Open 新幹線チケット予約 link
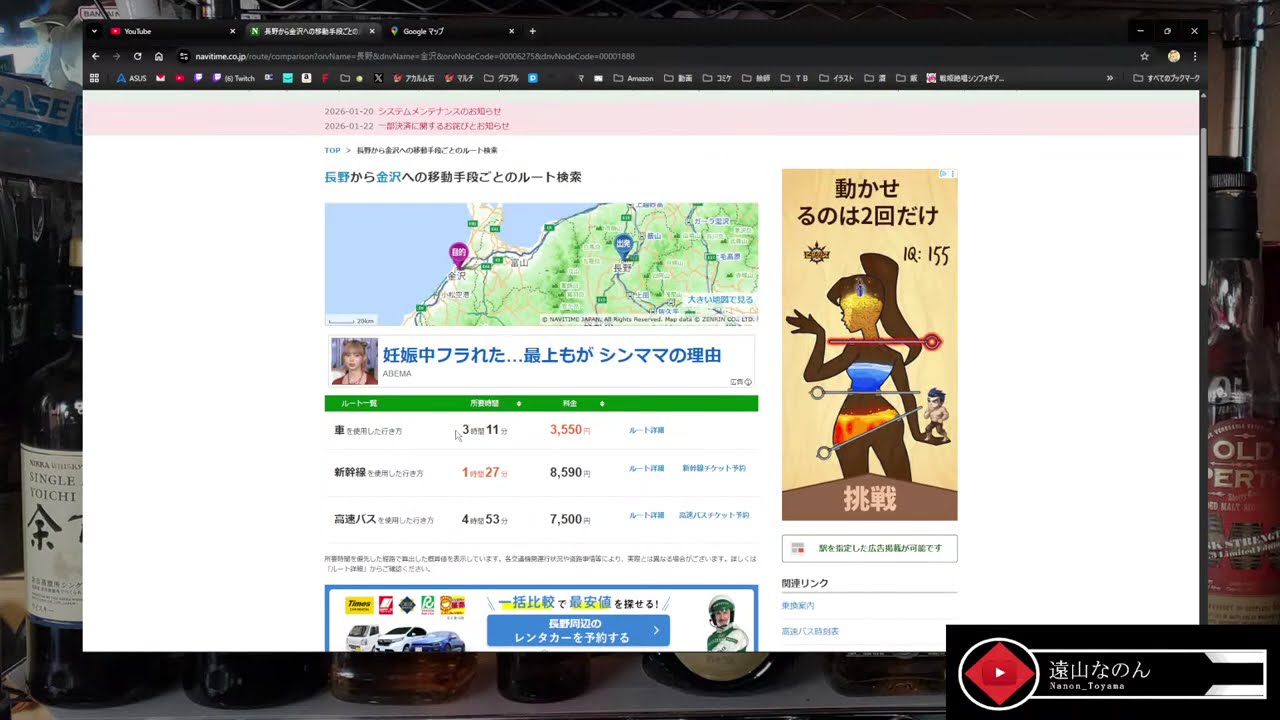 coord(714,468)
